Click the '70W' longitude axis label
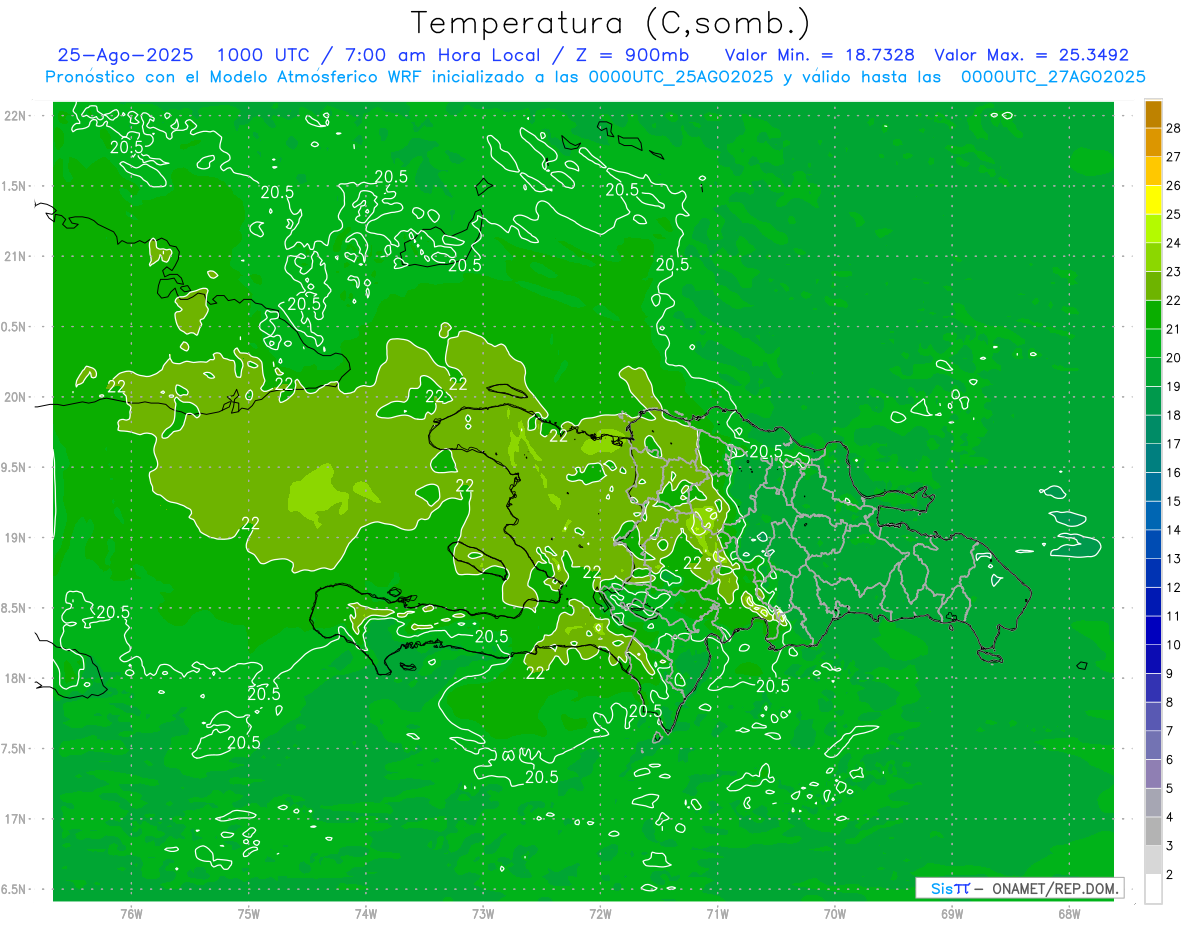This screenshot has width=1200, height=927. 835,914
